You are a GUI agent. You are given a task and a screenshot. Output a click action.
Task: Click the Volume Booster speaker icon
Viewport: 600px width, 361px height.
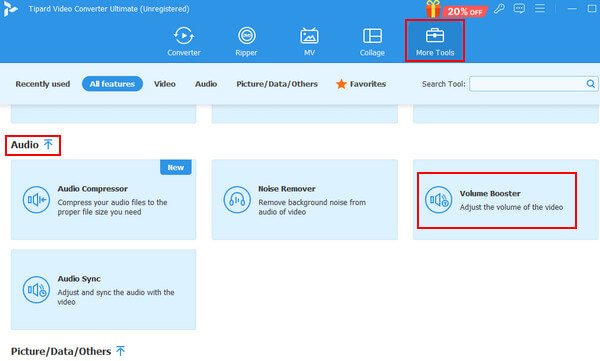pyautogui.click(x=439, y=199)
